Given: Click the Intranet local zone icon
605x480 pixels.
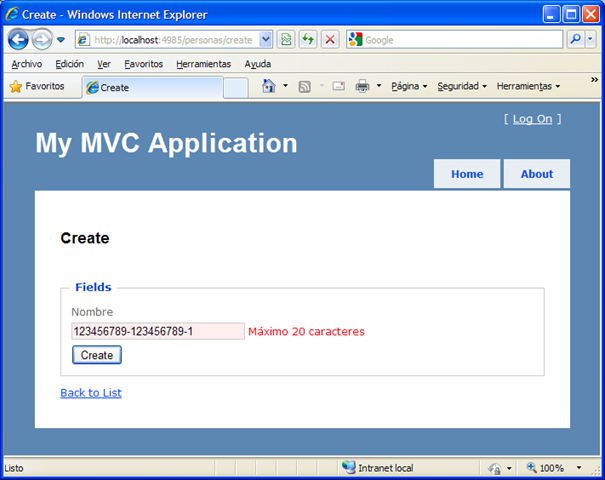Looking at the screenshot, I should [x=349, y=468].
